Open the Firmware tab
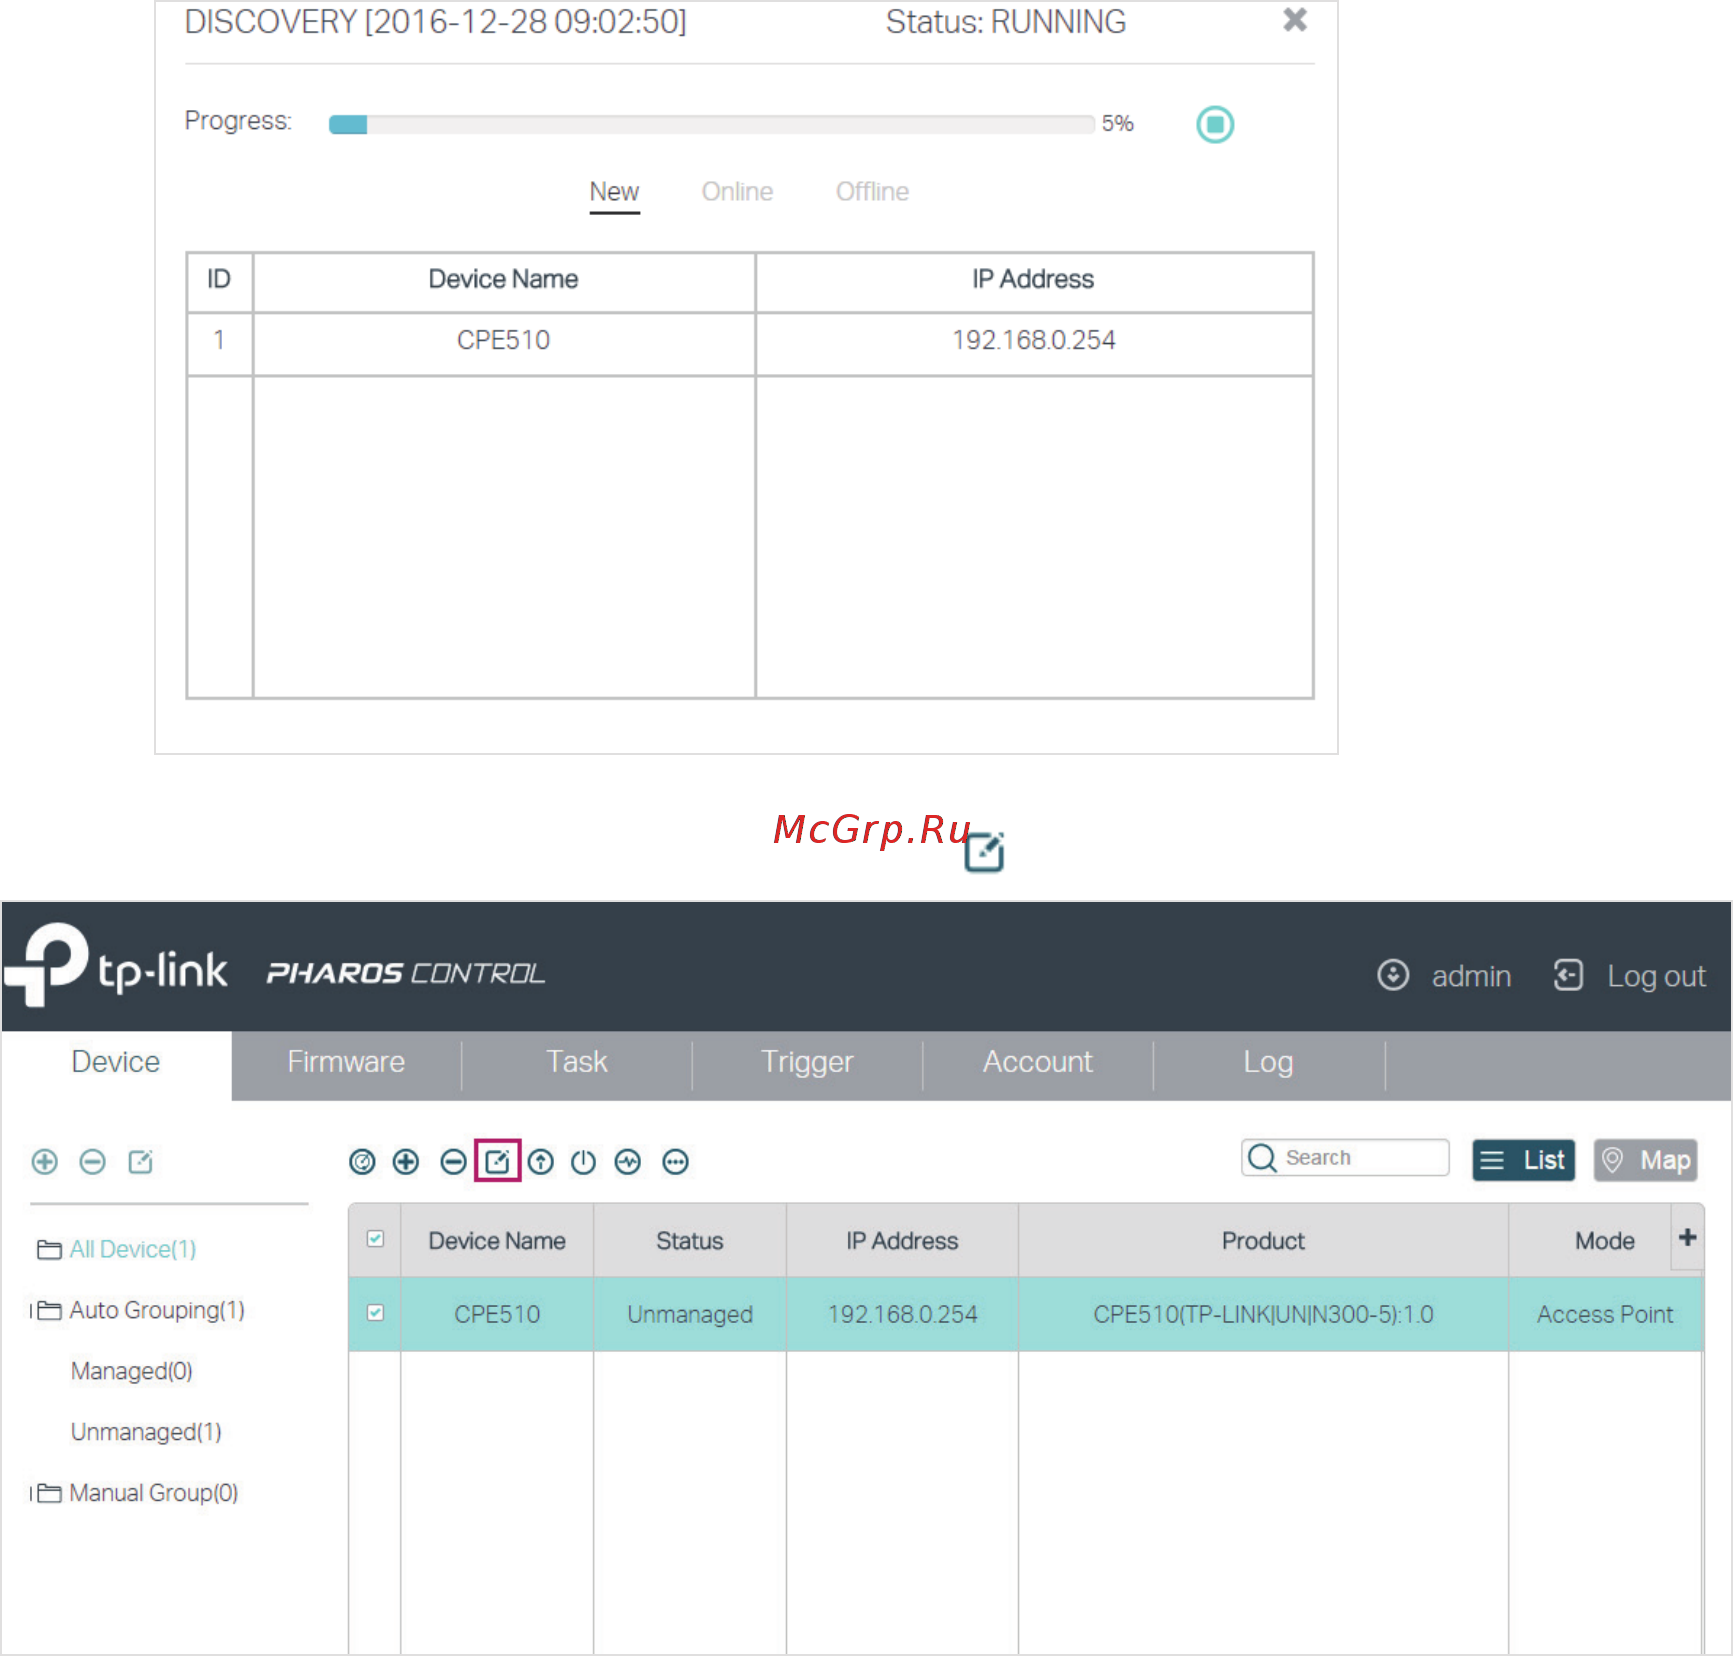The width and height of the screenshot is (1733, 1656). (x=346, y=1062)
